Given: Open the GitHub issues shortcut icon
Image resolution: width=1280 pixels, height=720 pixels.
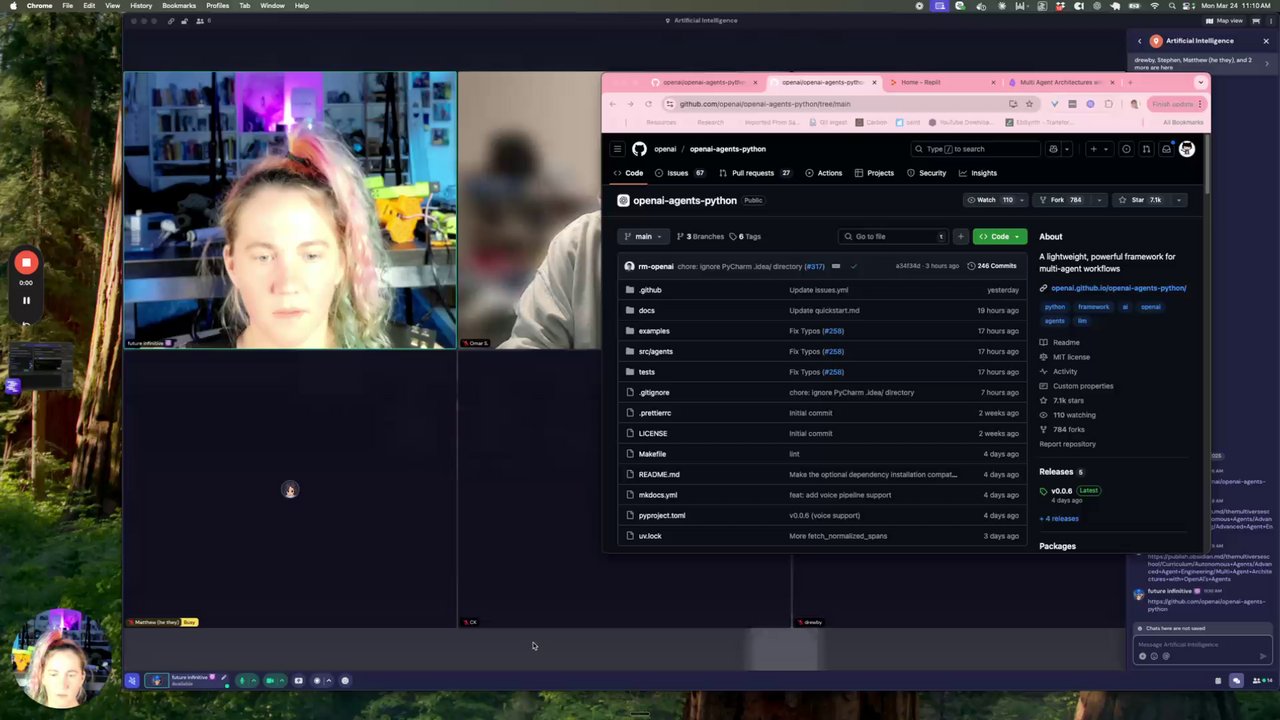Looking at the screenshot, I should [1126, 149].
